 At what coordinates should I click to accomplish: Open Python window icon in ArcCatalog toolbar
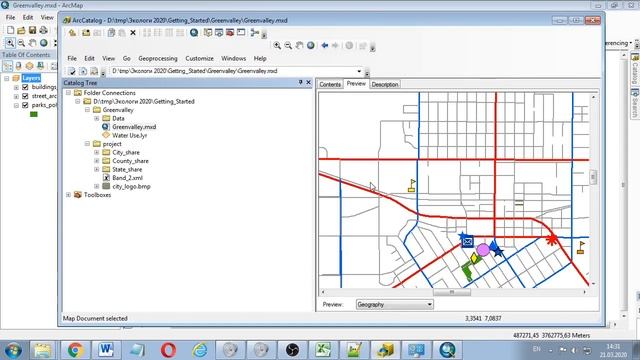pos(241,33)
